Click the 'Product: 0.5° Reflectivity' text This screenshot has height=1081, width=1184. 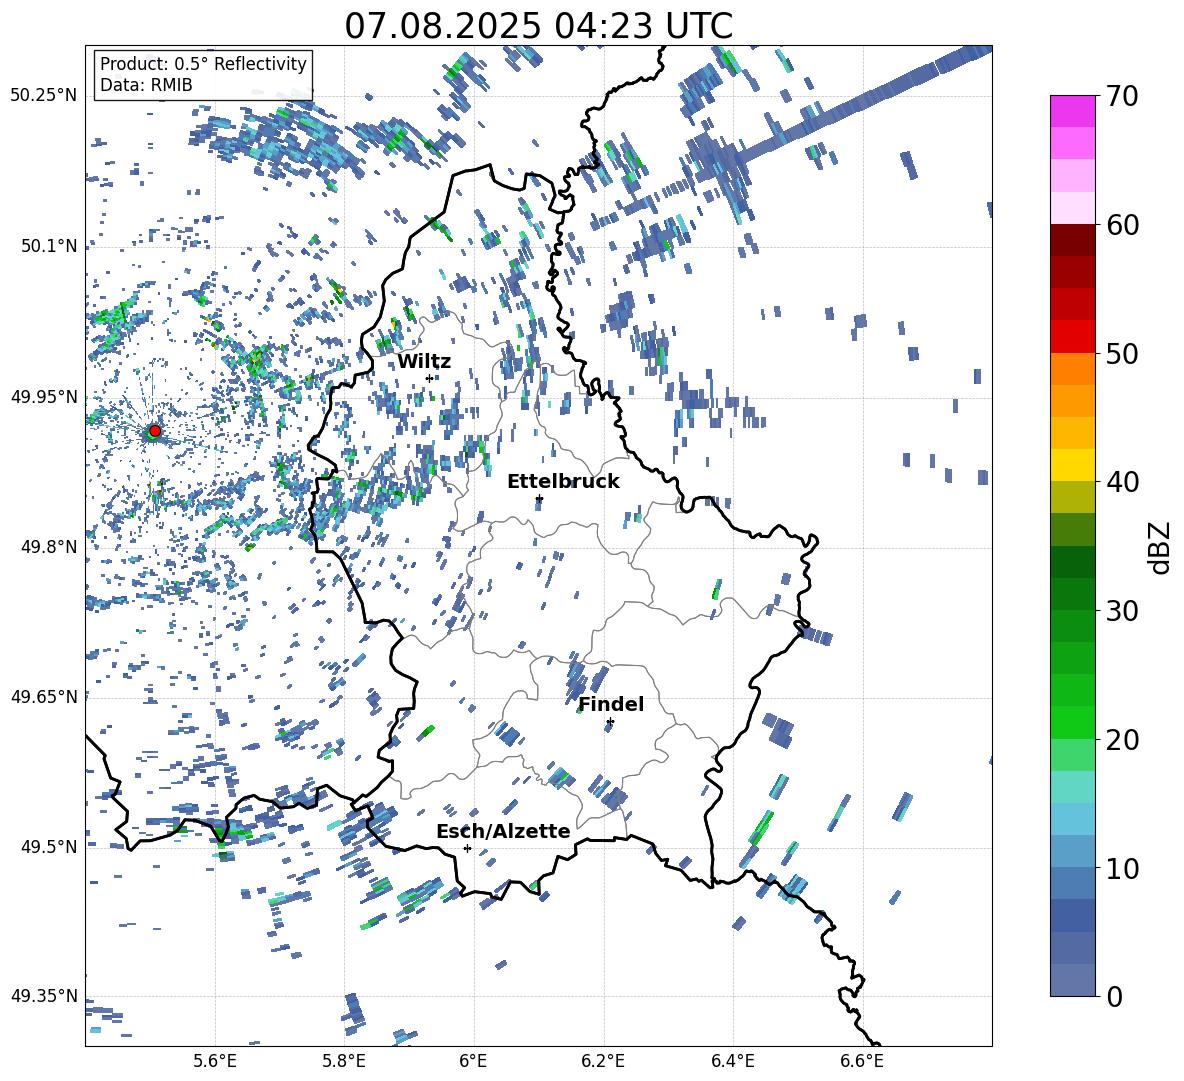point(203,64)
